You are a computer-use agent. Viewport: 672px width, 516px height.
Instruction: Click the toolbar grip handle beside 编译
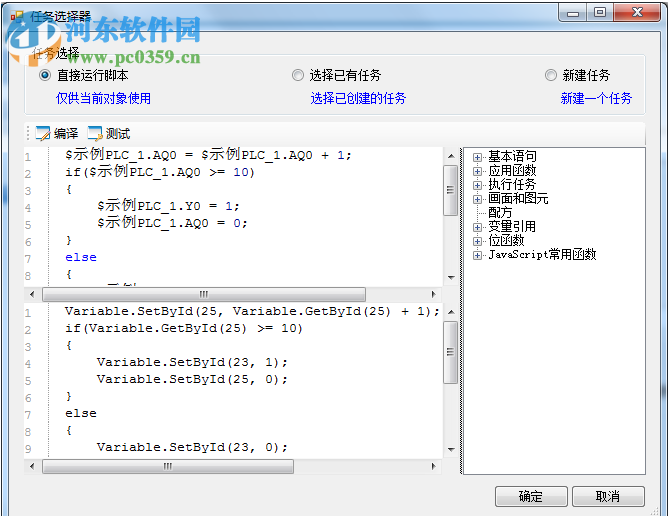28,133
